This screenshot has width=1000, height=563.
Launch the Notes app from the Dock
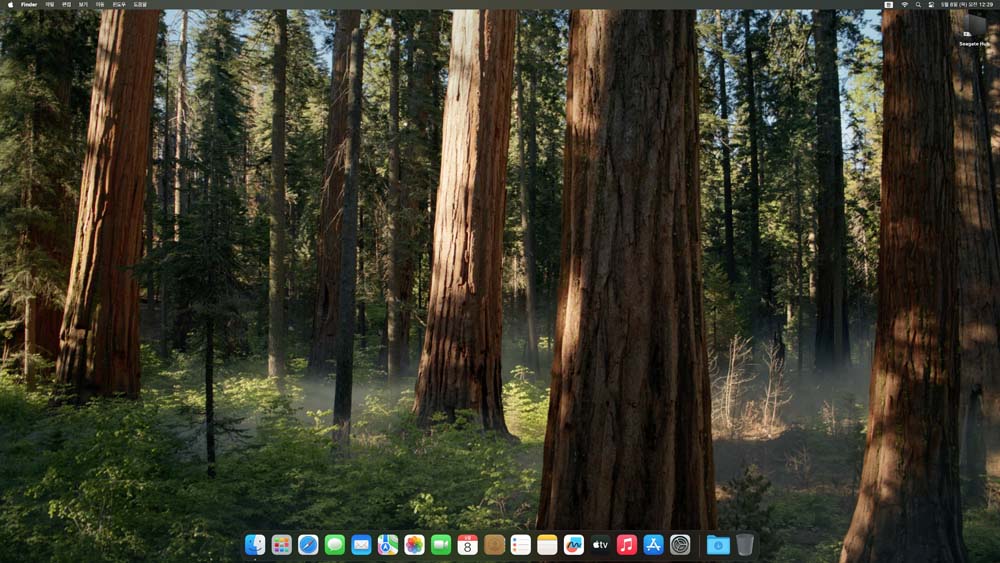(547, 545)
